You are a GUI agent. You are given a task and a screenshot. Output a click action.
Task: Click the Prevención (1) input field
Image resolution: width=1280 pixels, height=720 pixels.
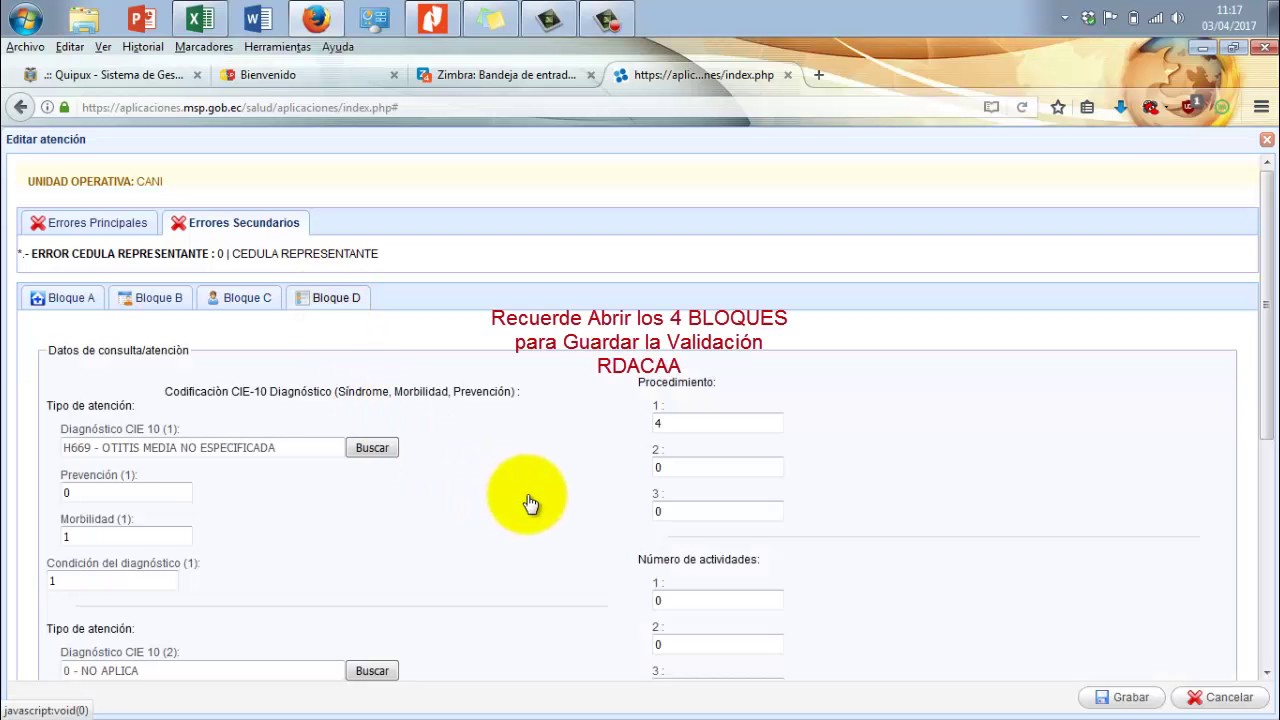[x=126, y=493]
